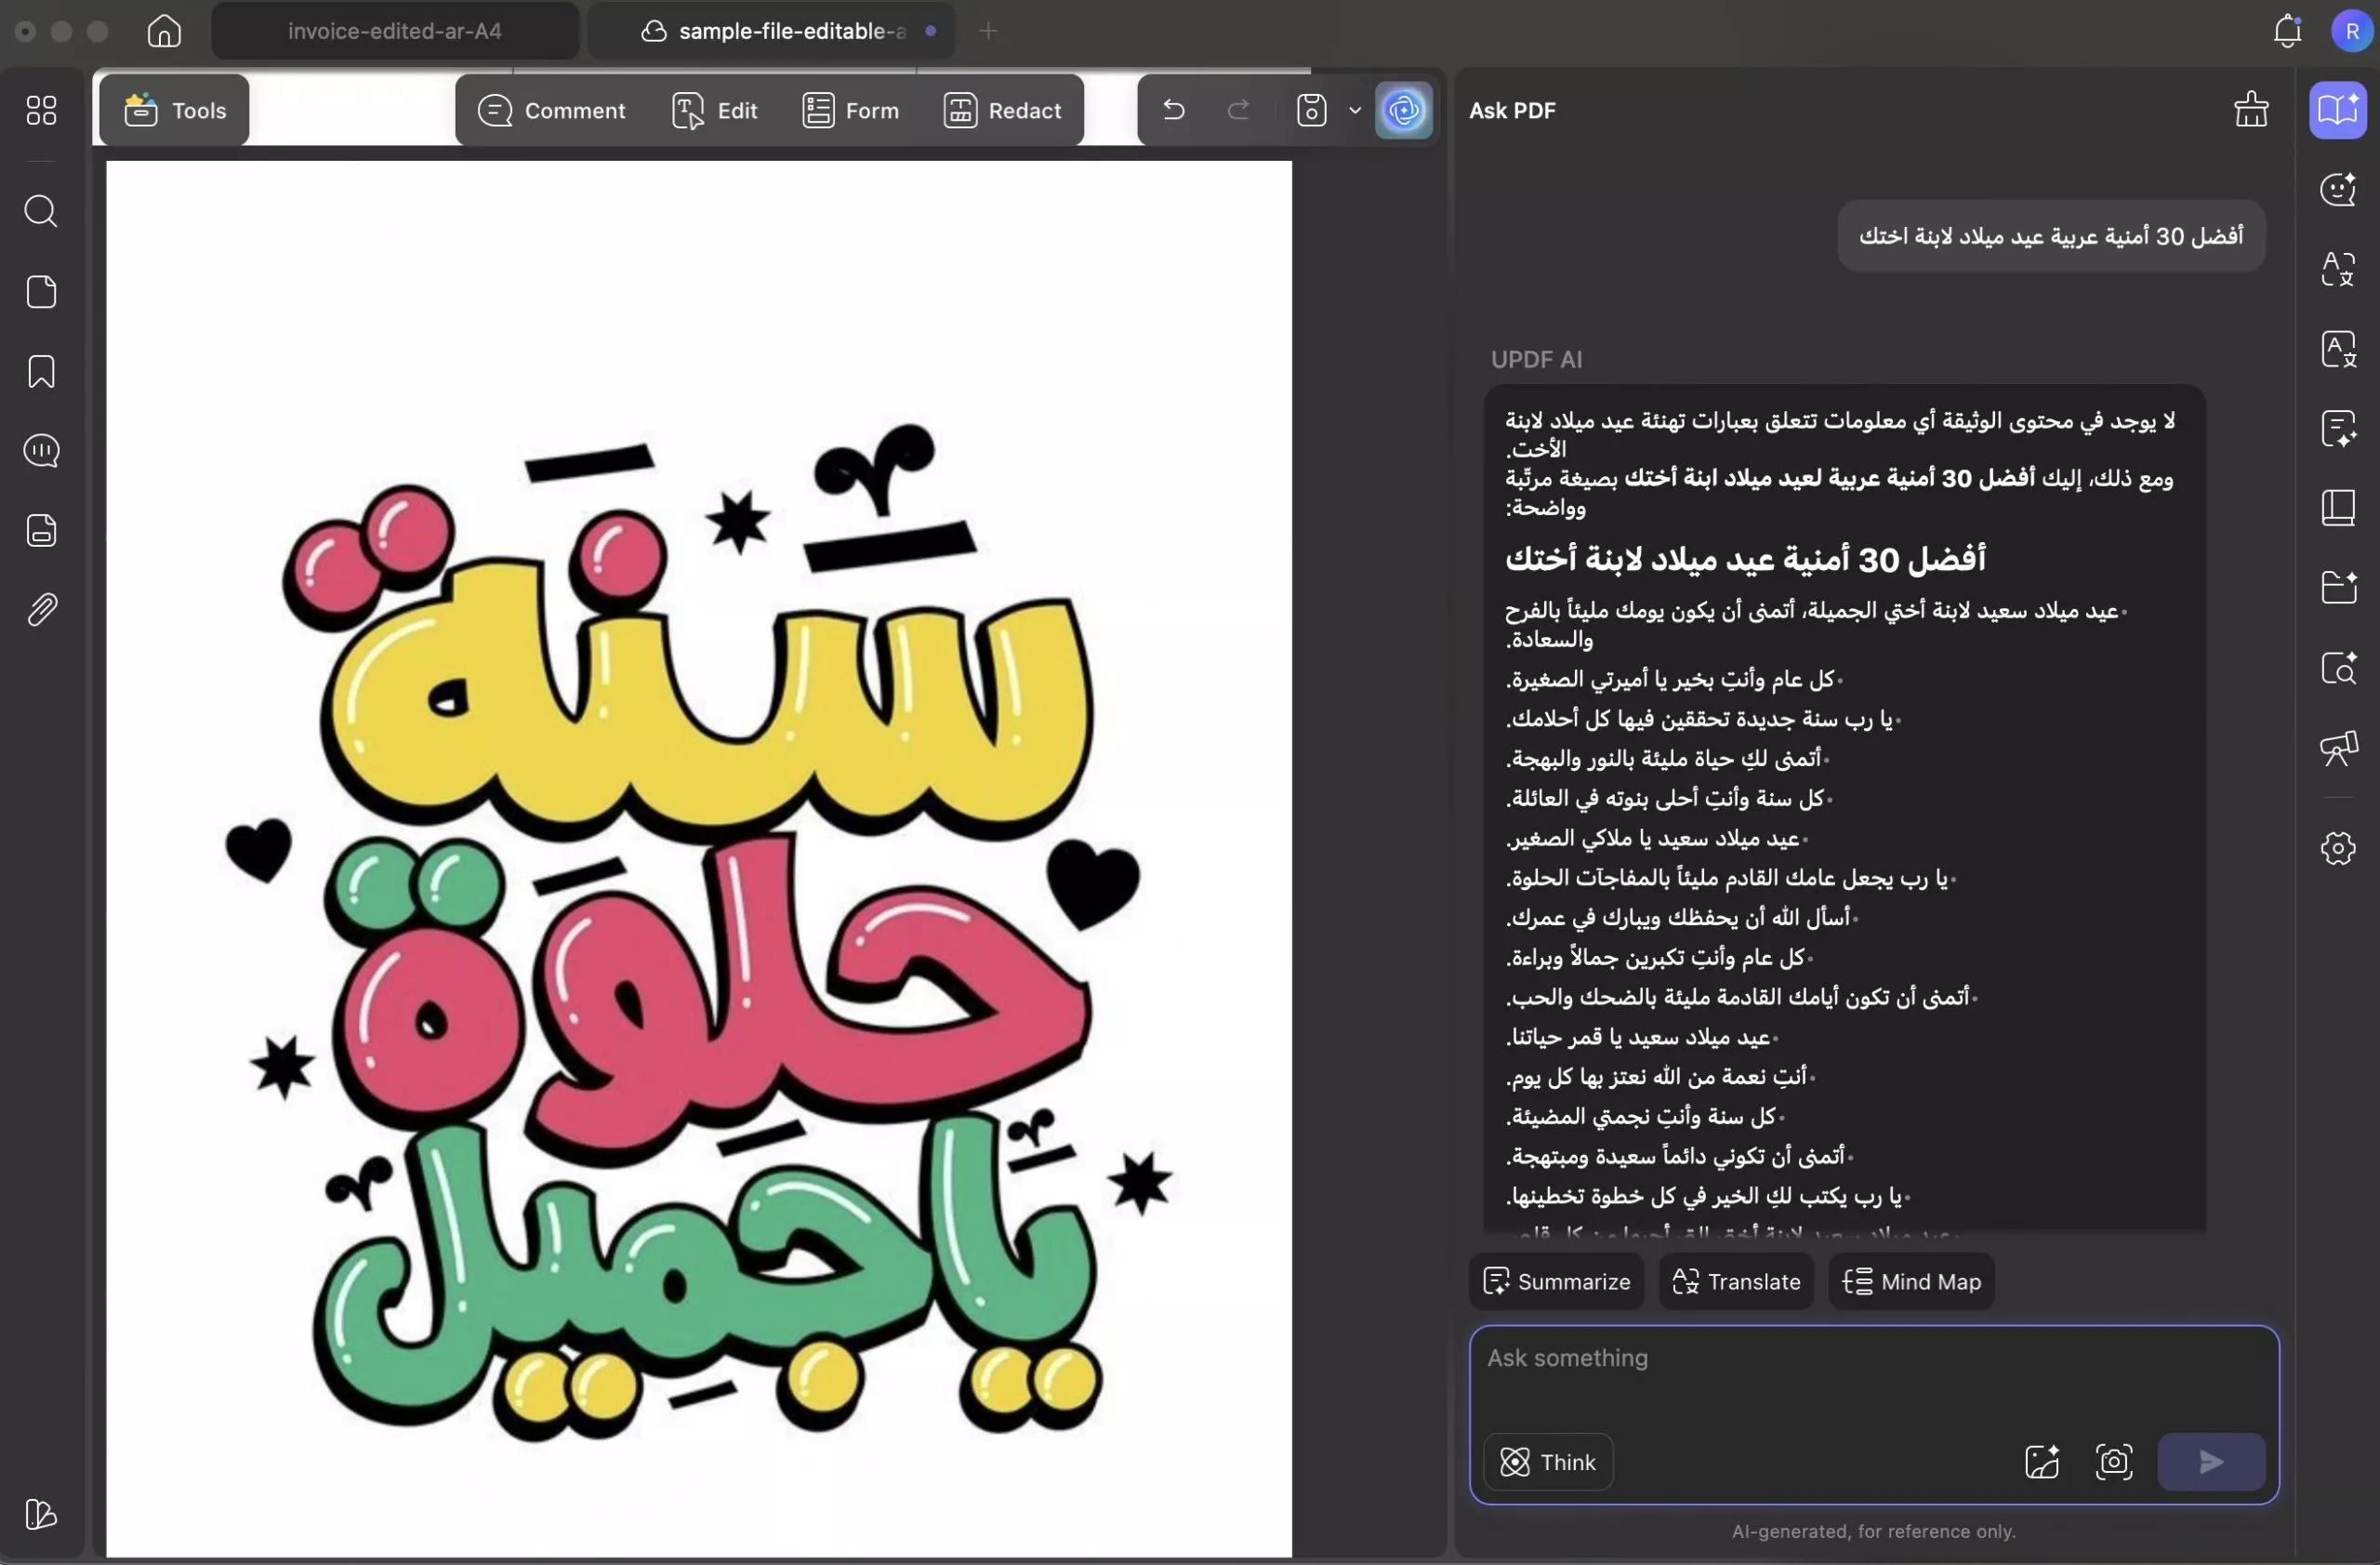Open the Tools menu
2380x1565 pixels.
click(x=175, y=110)
